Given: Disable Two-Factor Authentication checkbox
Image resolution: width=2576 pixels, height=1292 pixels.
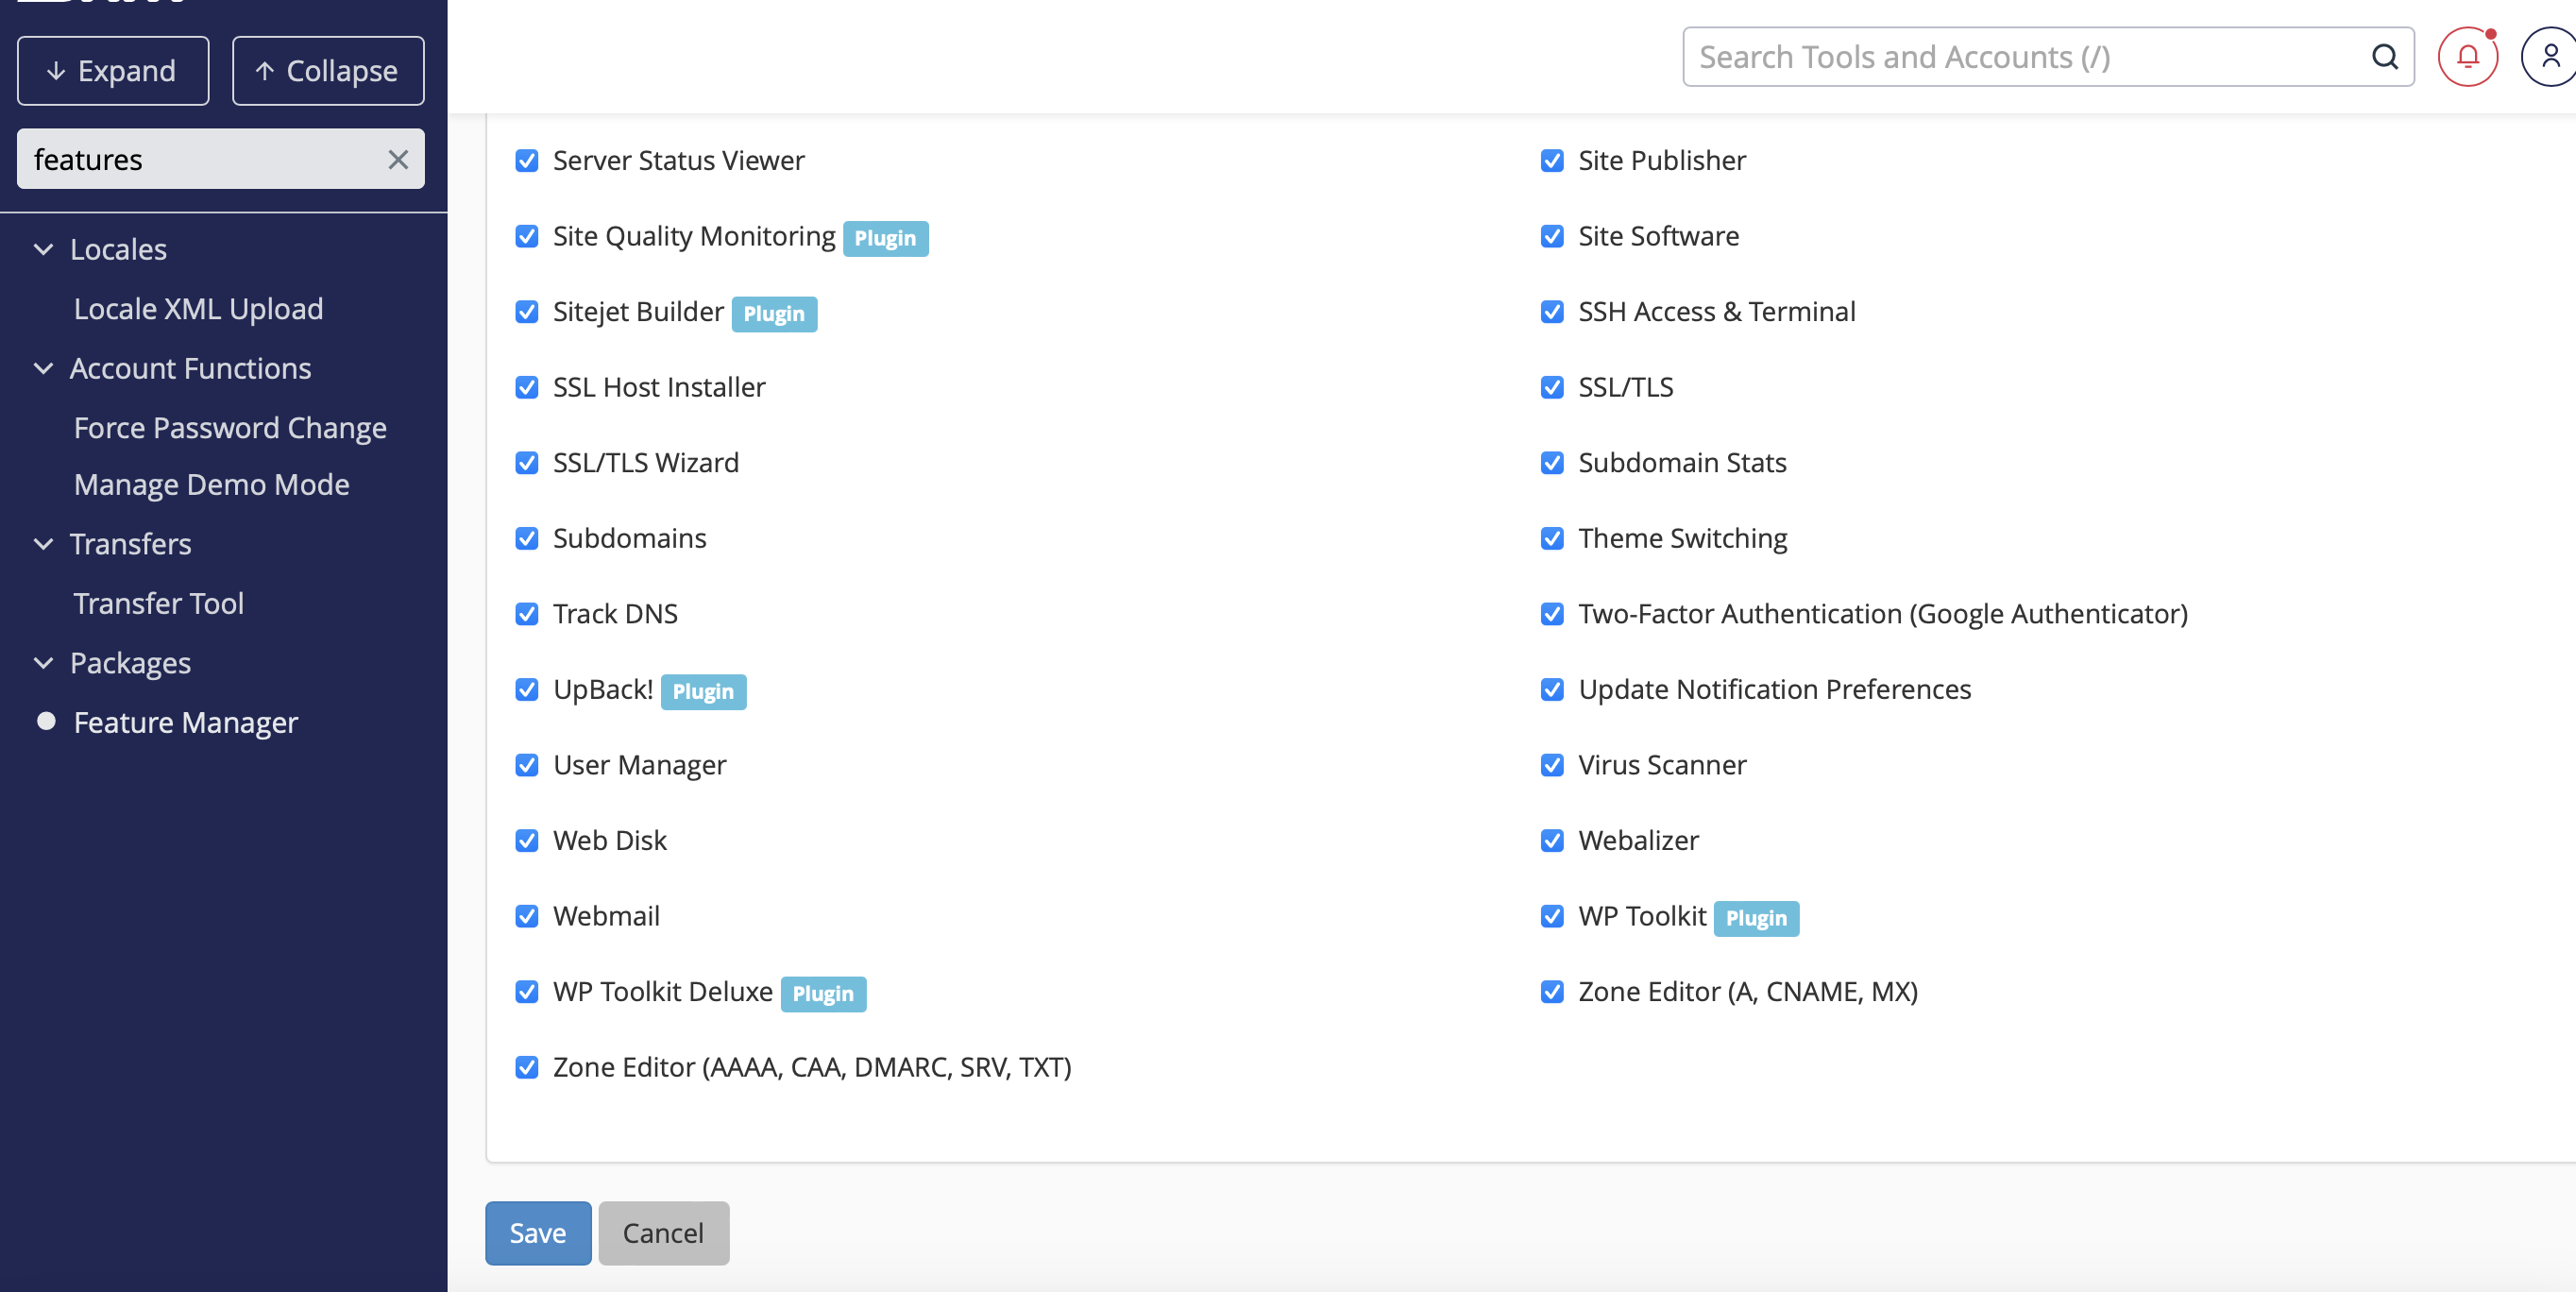Looking at the screenshot, I should 1552,614.
